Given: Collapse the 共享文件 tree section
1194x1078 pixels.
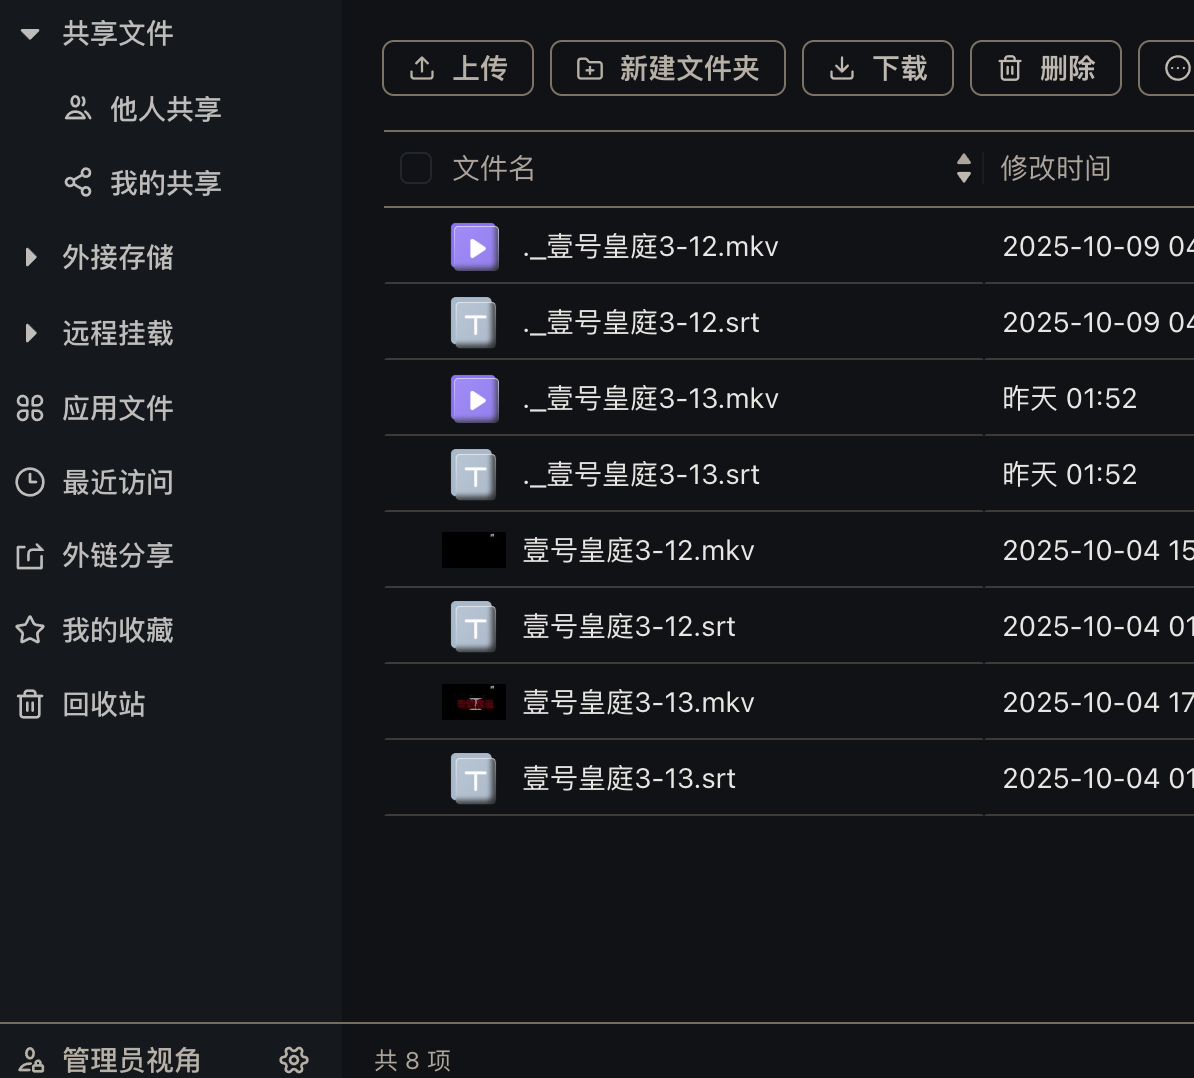Looking at the screenshot, I should (30, 34).
